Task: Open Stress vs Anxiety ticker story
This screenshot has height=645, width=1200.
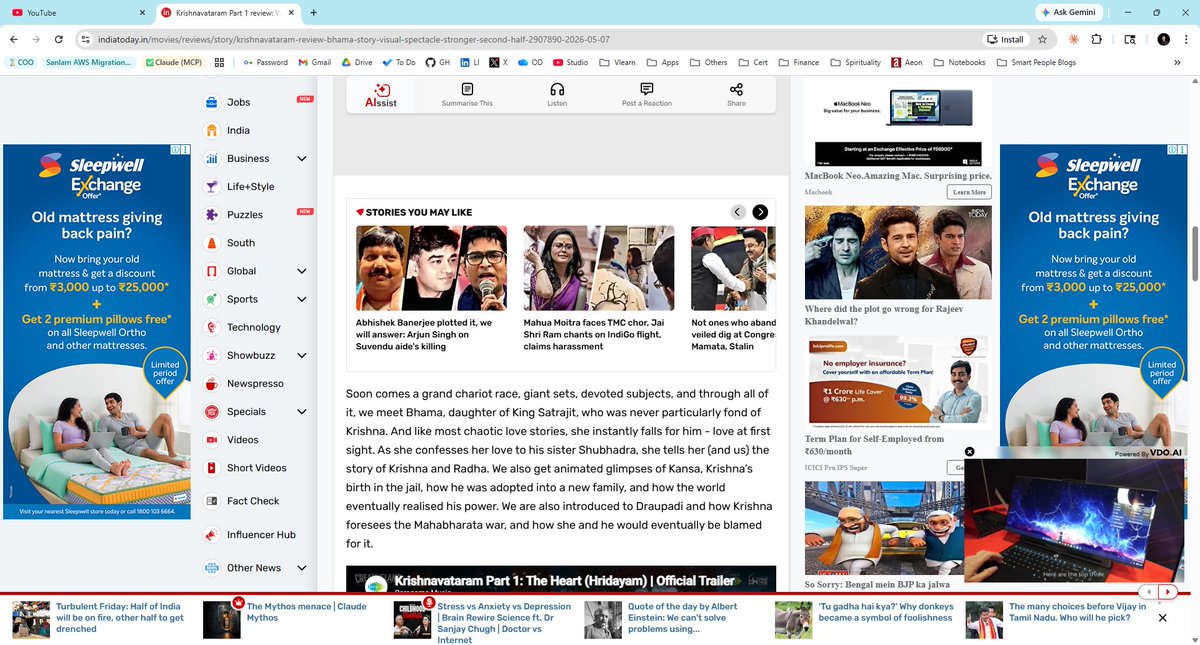Action: pos(505,622)
